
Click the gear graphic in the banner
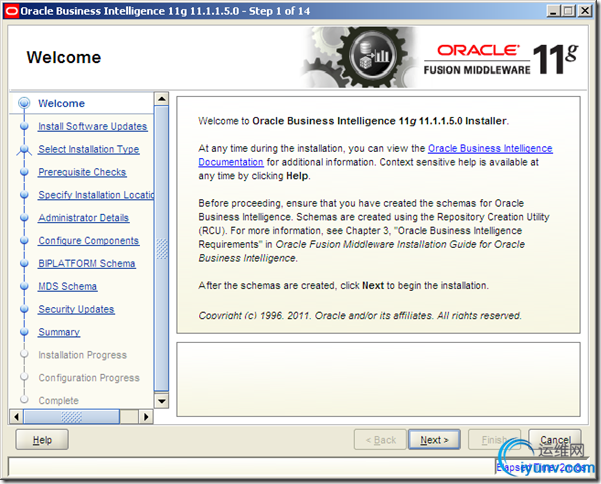coord(362,57)
